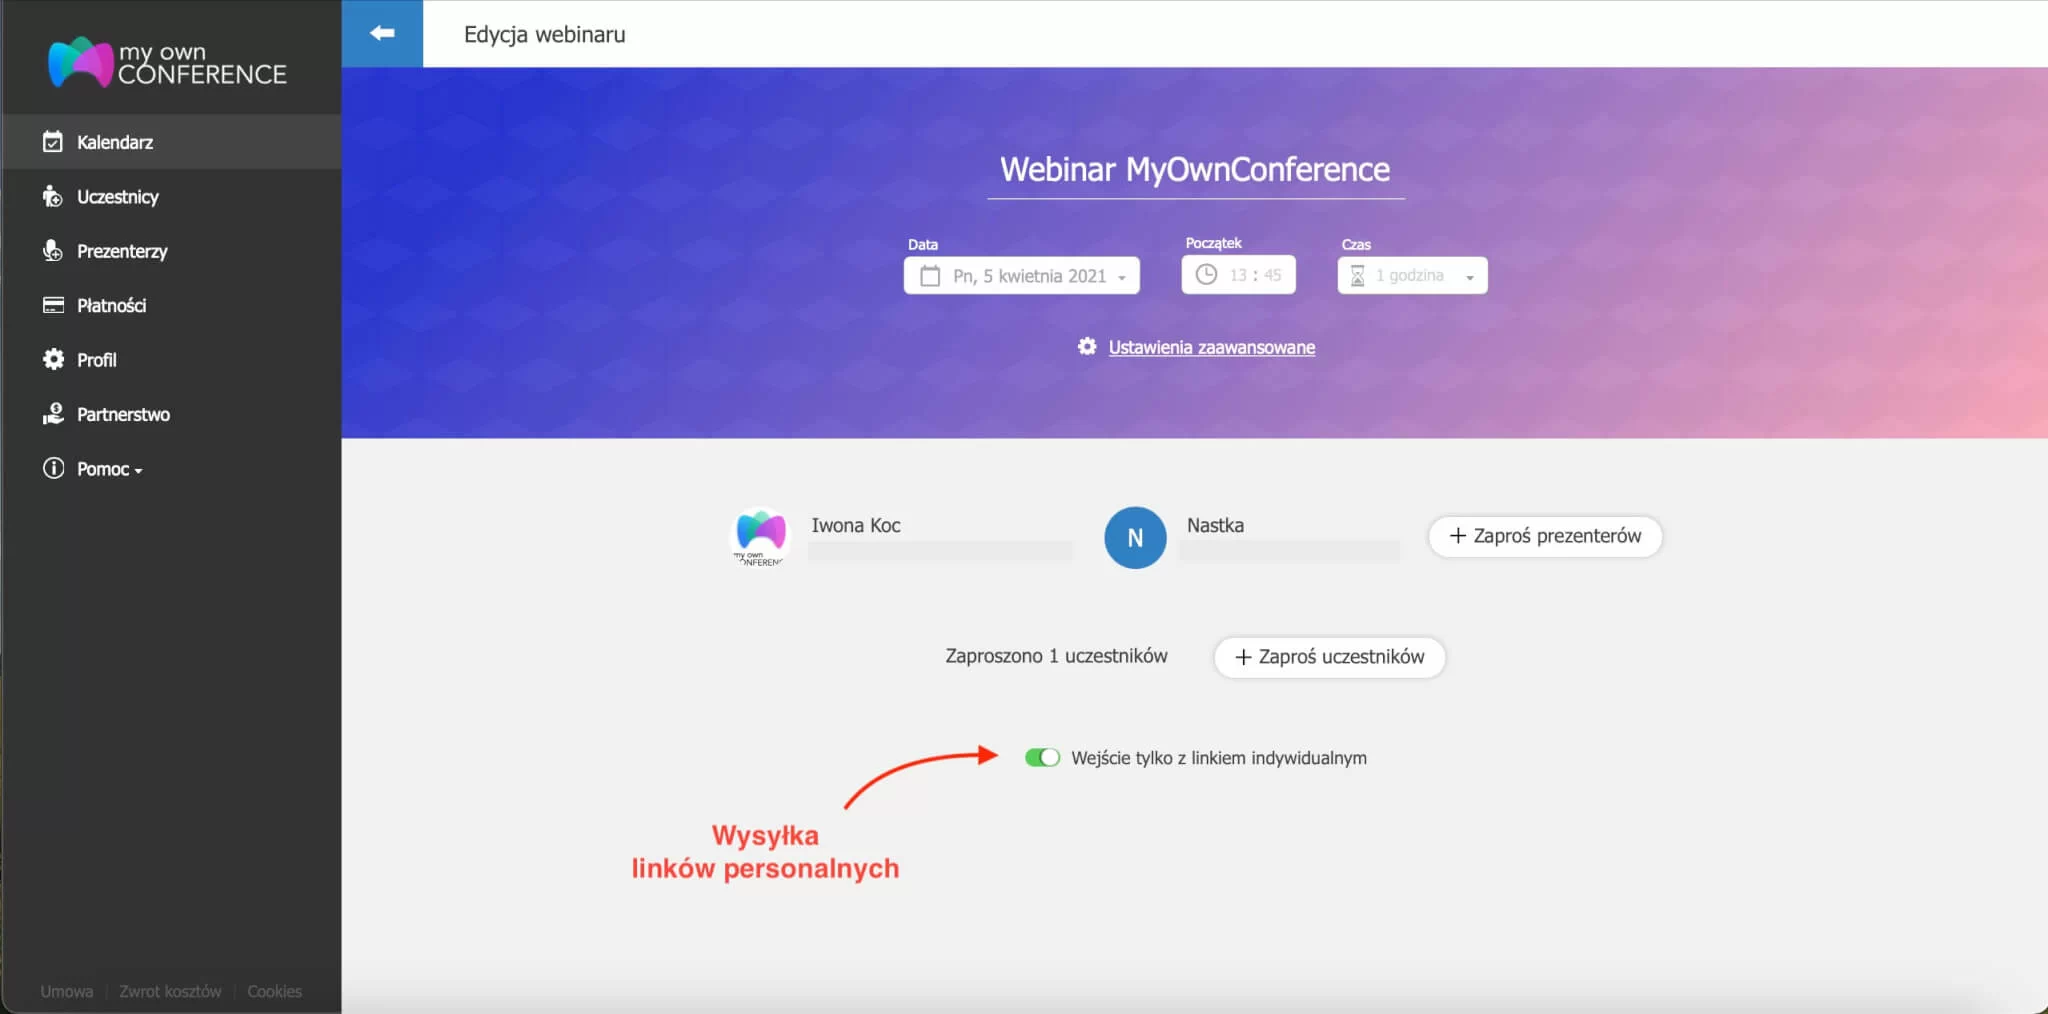2048x1014 pixels.
Task: Click the Partnerstwo icon in sidebar
Action: pyautogui.click(x=53, y=414)
